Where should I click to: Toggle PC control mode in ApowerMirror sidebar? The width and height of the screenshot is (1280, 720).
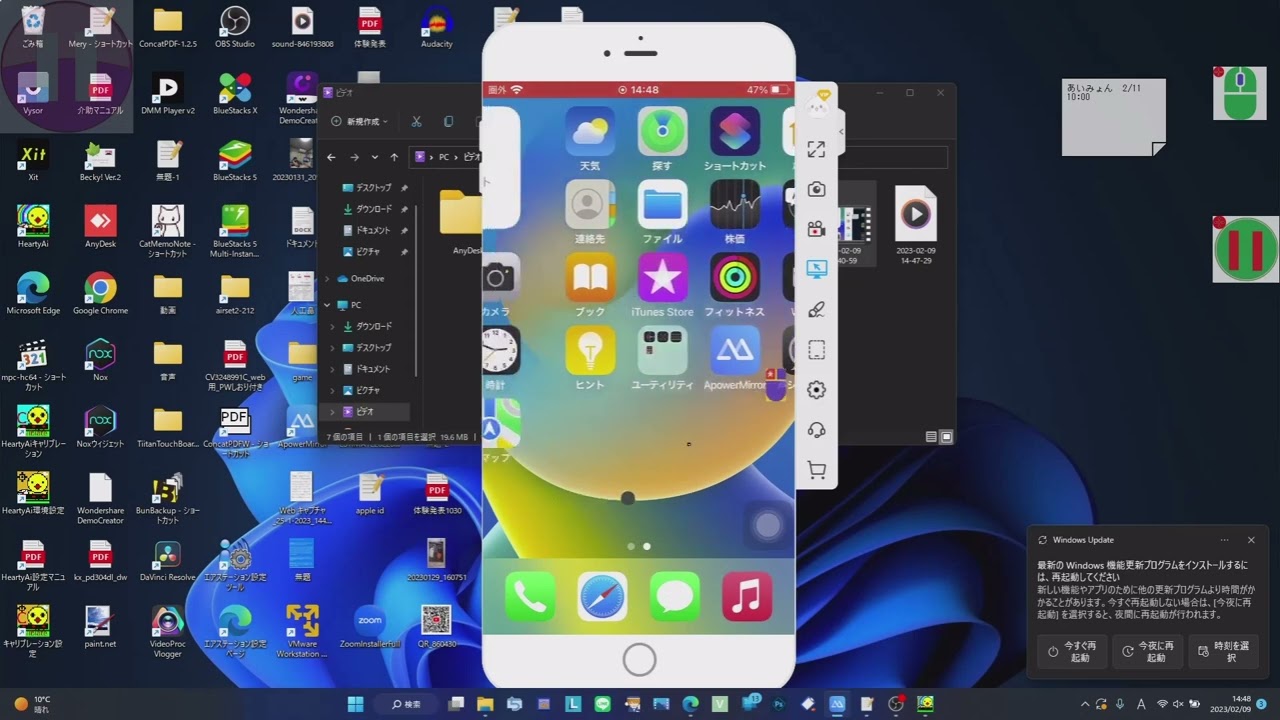[816, 269]
